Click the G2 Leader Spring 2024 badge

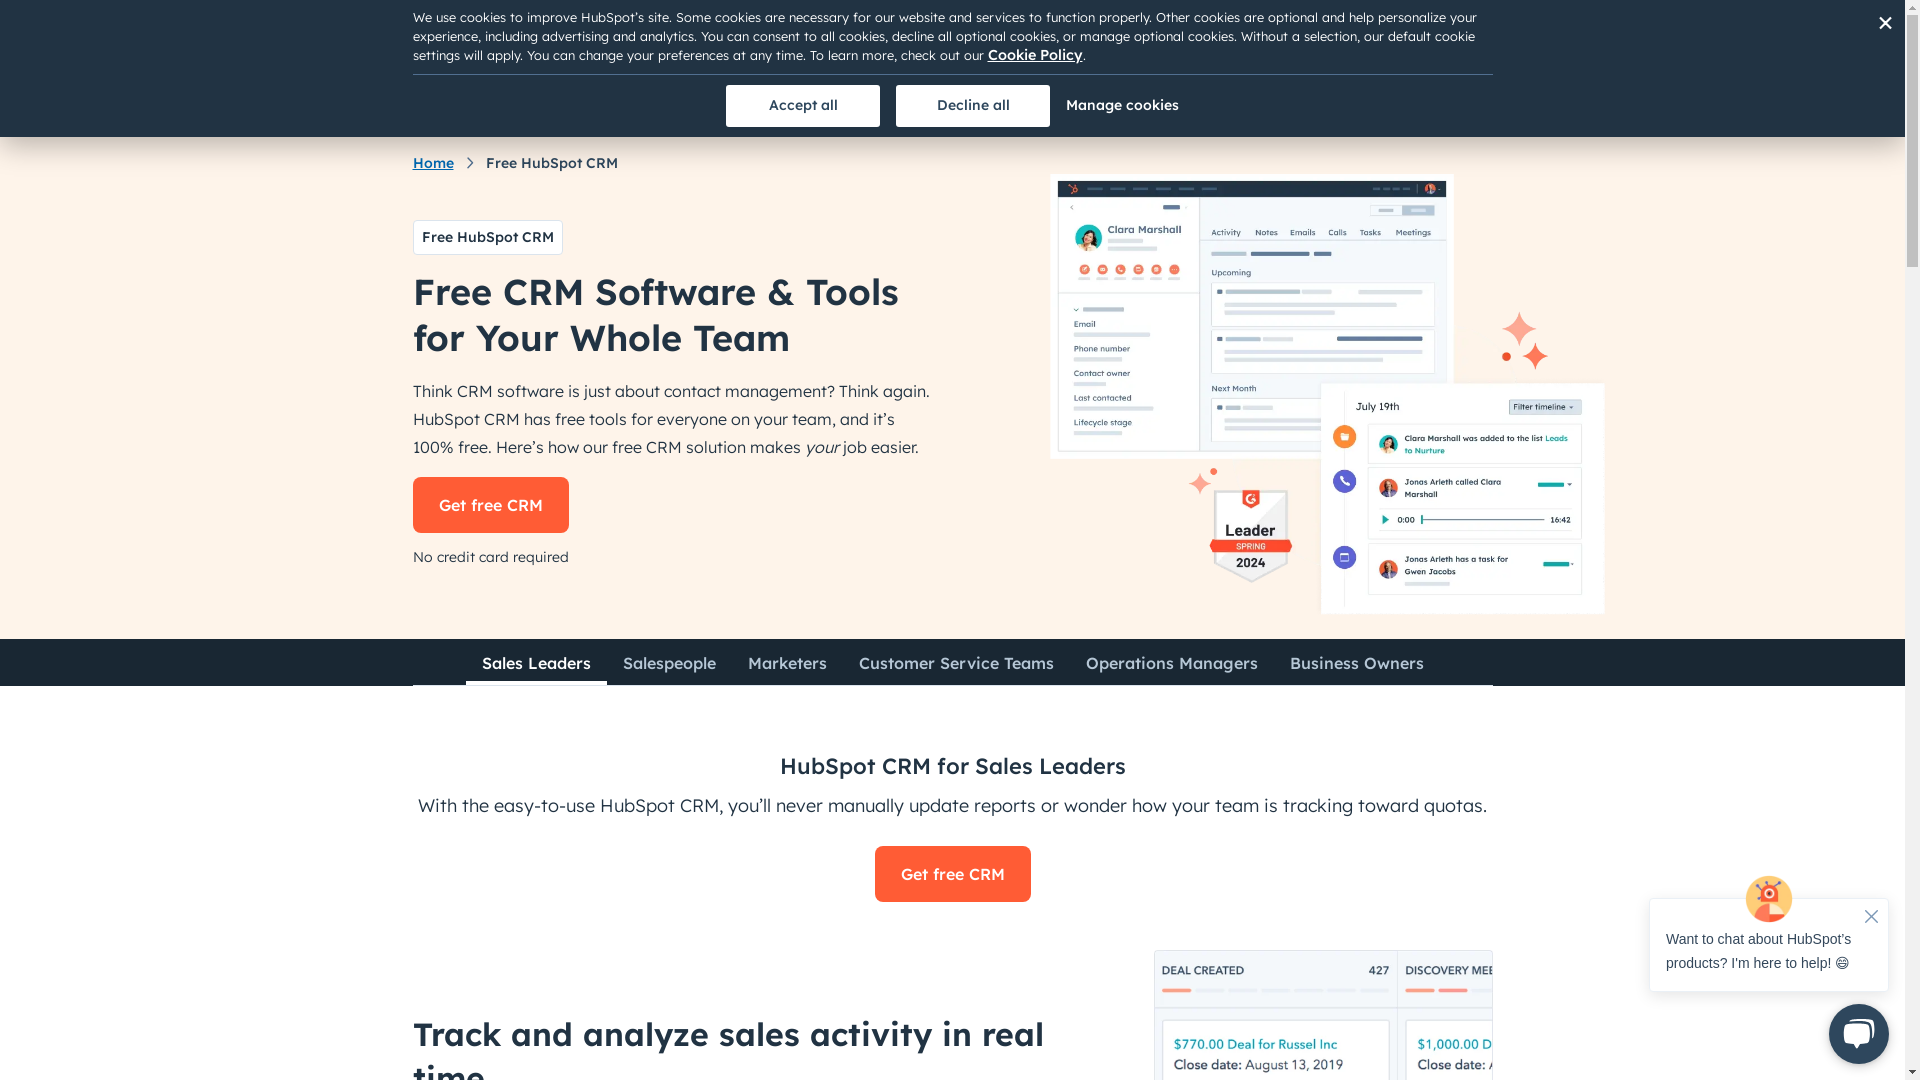pos(1249,531)
